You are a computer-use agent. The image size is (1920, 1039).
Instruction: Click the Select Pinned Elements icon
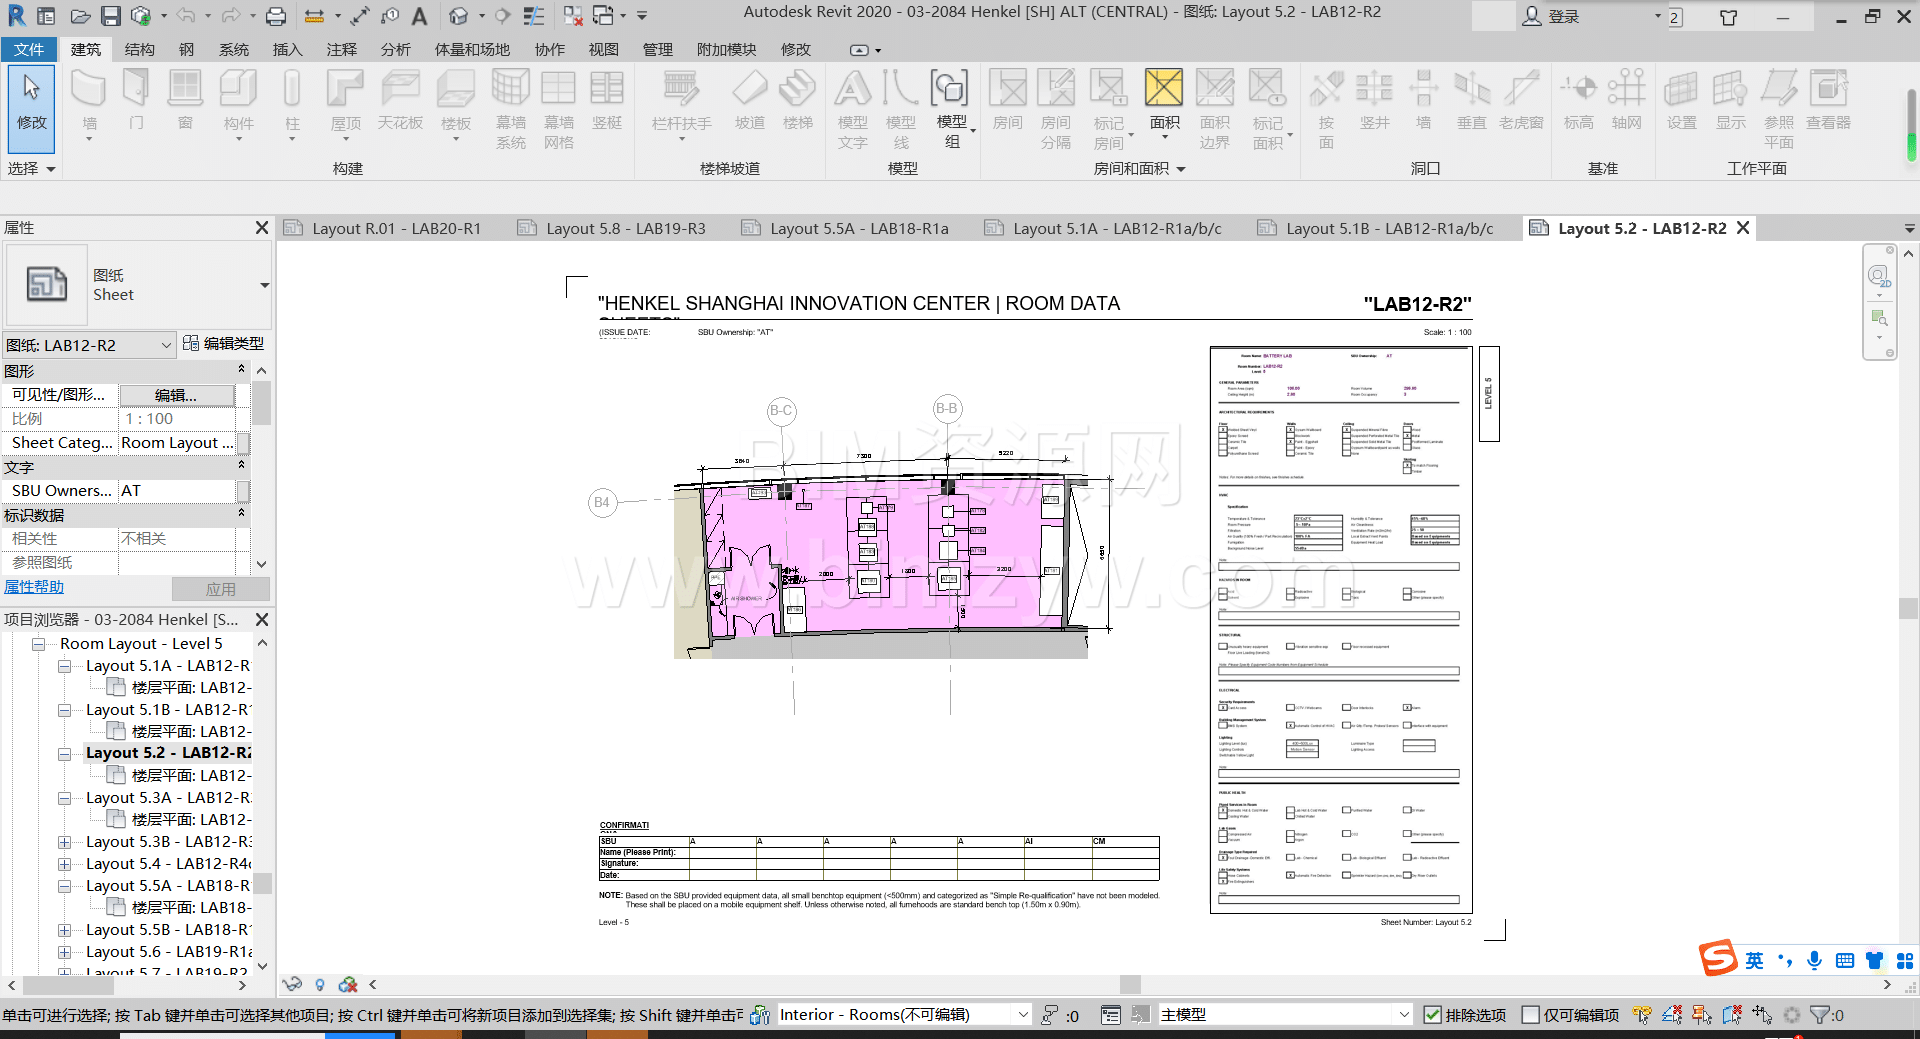(x=1702, y=1015)
